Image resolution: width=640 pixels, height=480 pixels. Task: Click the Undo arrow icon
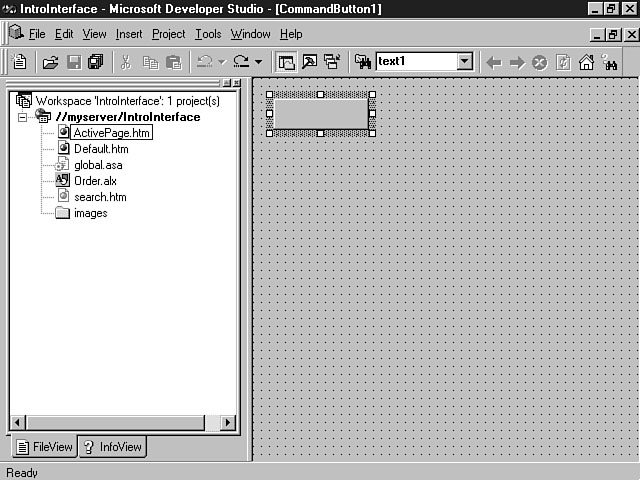coord(204,62)
